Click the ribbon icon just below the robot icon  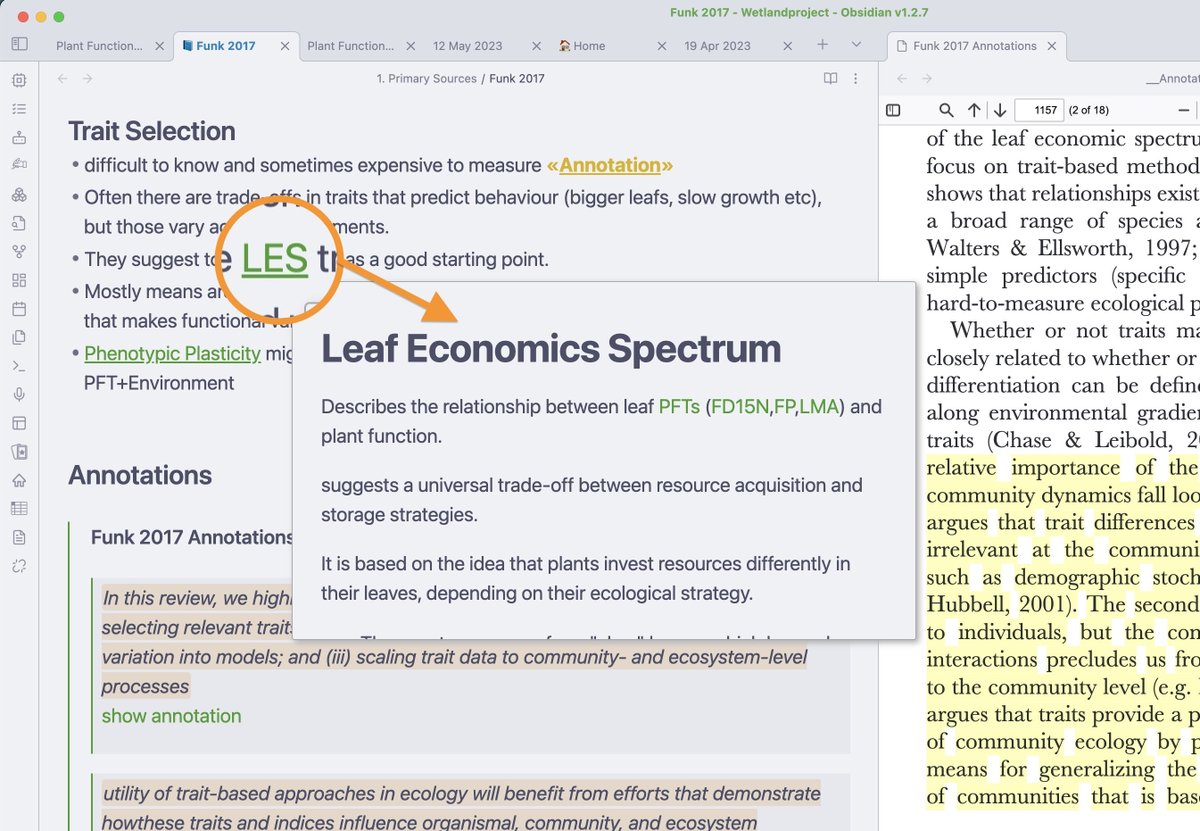point(19,166)
